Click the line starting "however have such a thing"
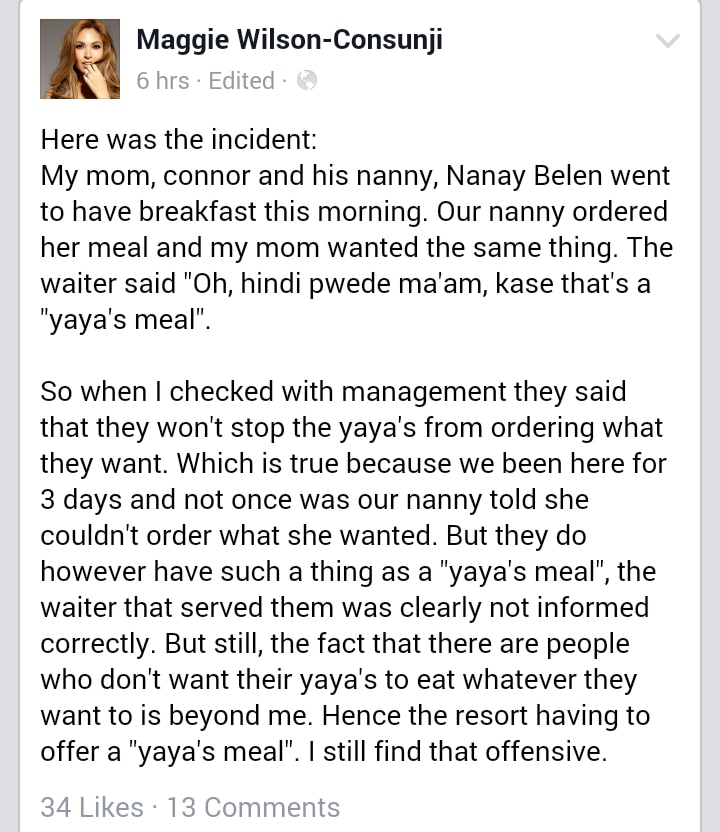Screen dimensions: 720x832 coord(348,571)
